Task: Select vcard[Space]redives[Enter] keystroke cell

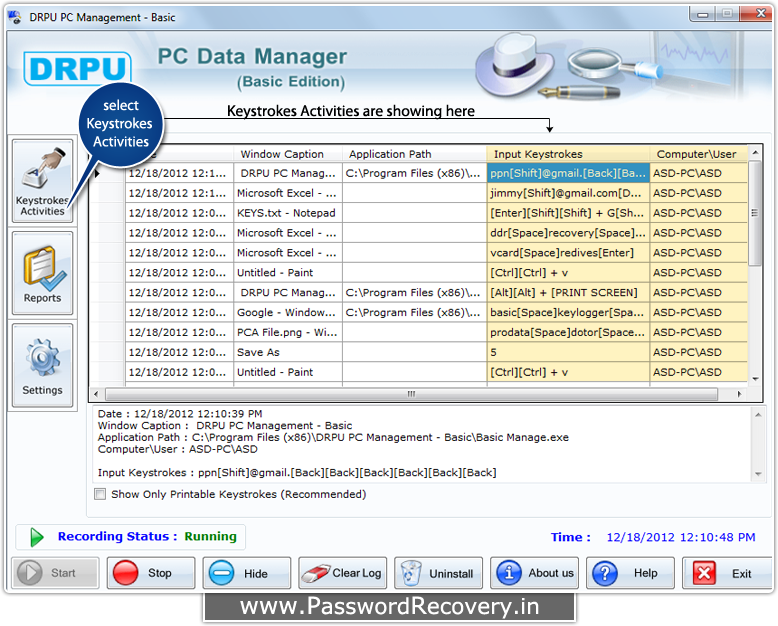Action: [x=568, y=252]
